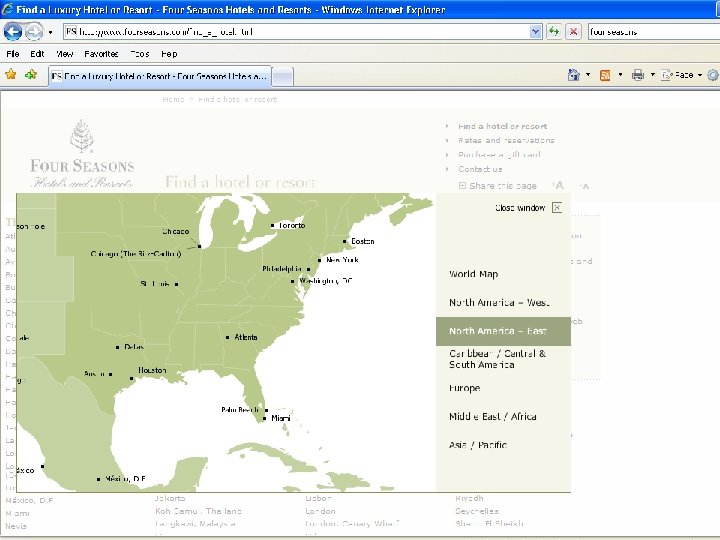Screen dimensions: 720x540
Task: Click the Close window X box
Action: click(557, 208)
